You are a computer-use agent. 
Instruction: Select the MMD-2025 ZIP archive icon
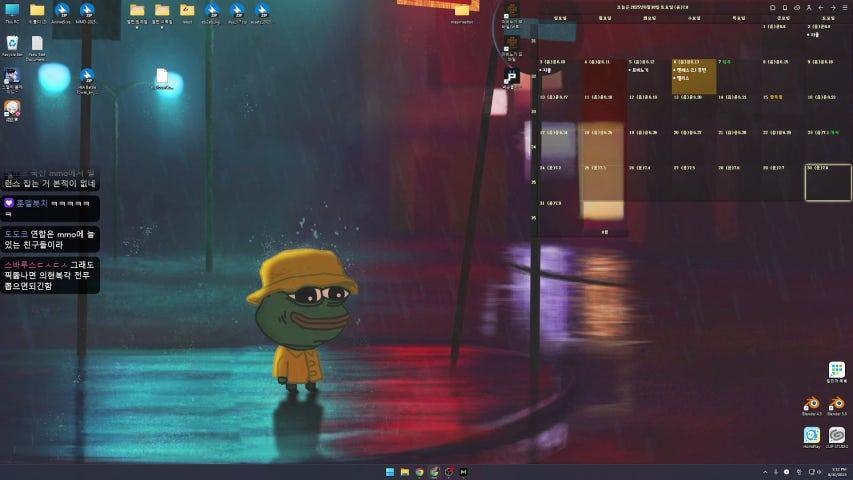[87, 13]
